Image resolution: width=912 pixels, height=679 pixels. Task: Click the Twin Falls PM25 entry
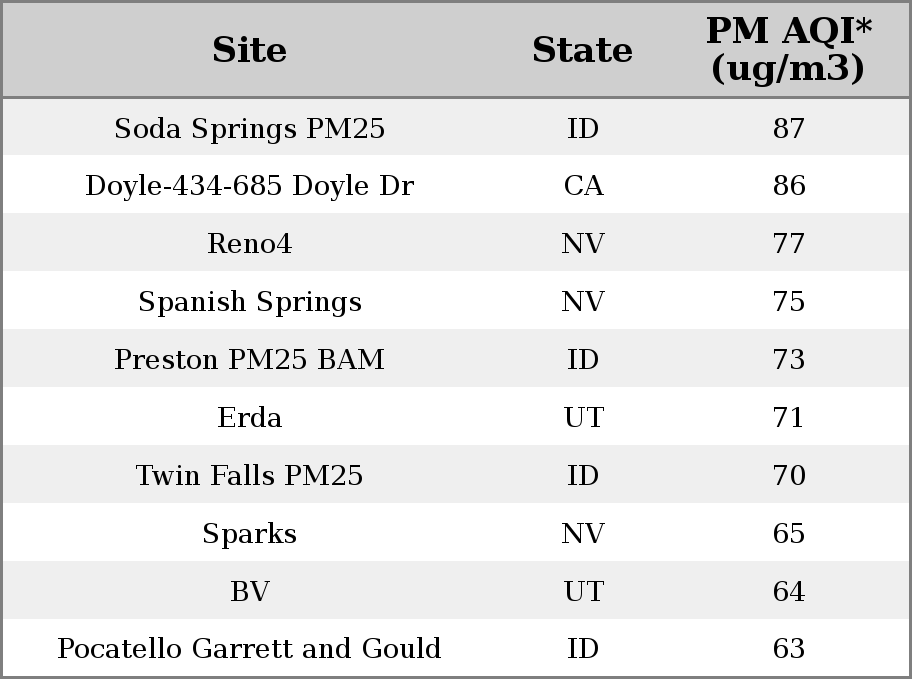pyautogui.click(x=250, y=475)
